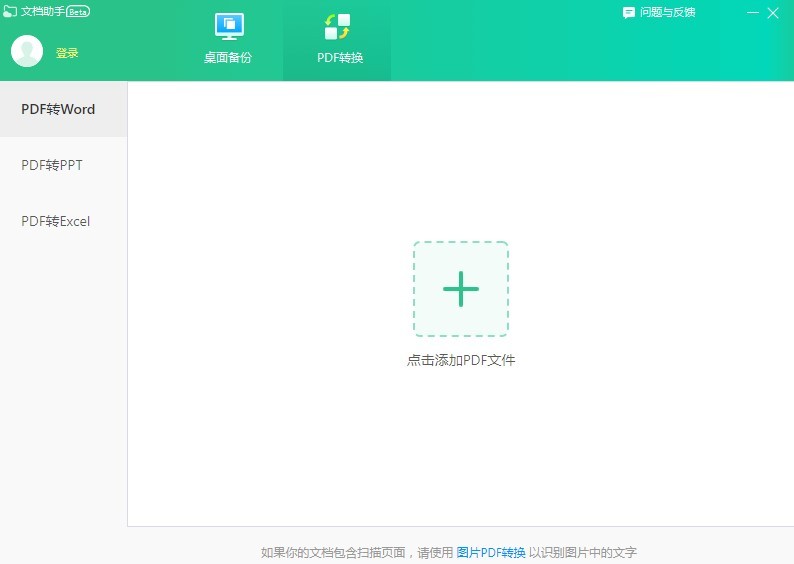Open the 图片PDF转换 link in footer
The height and width of the screenshot is (564, 794).
click(x=491, y=552)
